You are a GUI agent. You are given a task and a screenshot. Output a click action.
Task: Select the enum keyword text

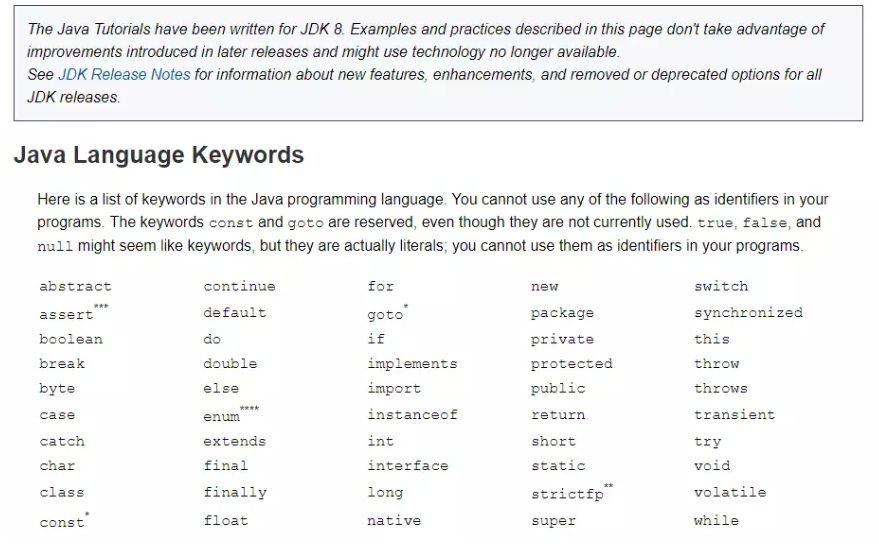pos(221,416)
